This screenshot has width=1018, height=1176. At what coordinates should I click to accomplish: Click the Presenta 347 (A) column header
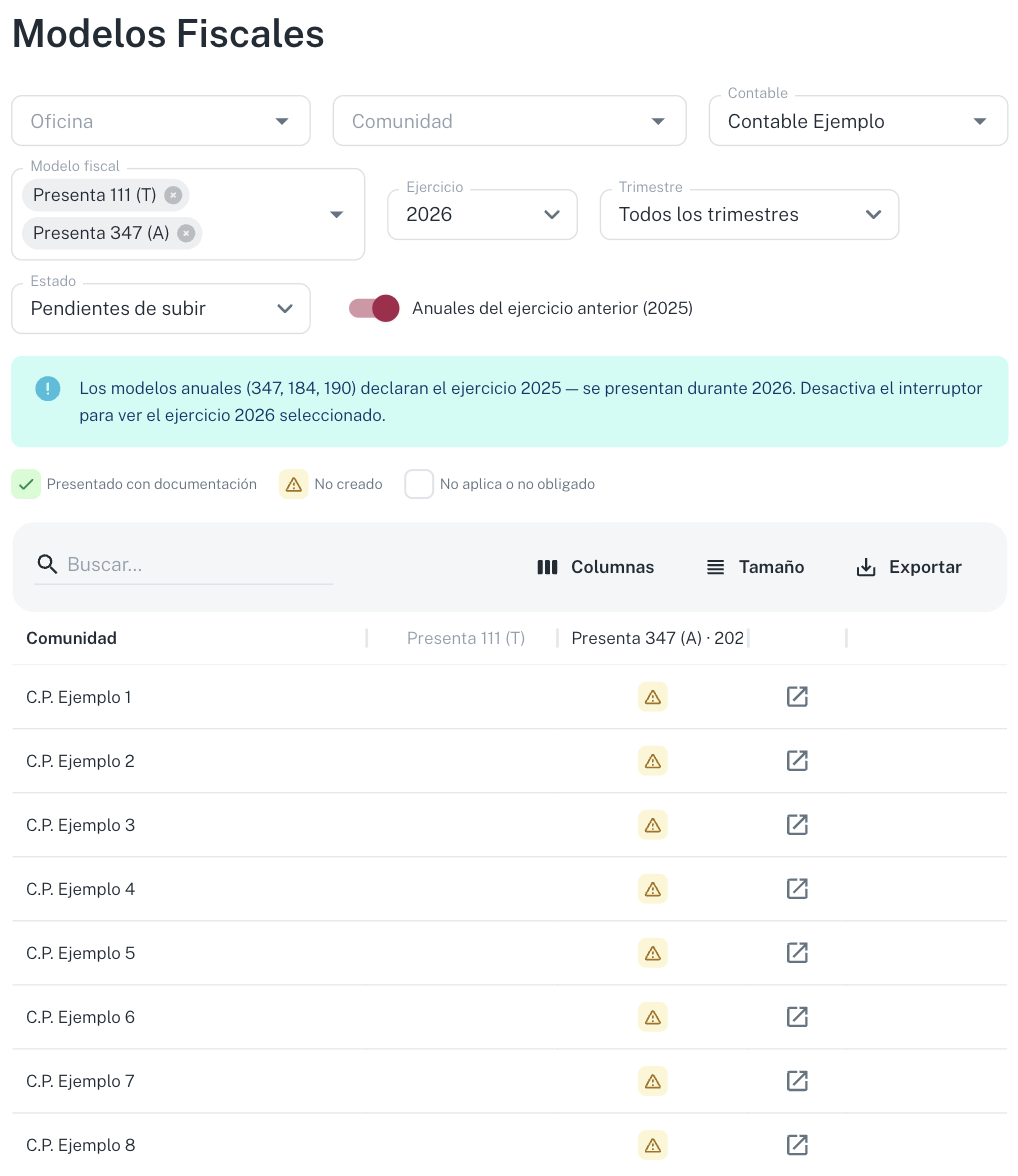click(x=658, y=638)
